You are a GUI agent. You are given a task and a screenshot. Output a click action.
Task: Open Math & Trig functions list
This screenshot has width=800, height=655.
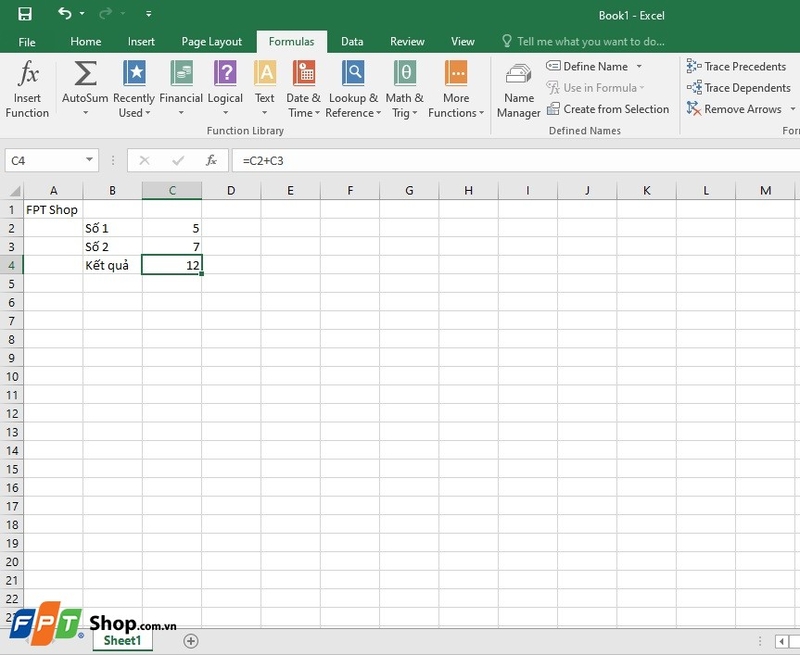[405, 89]
